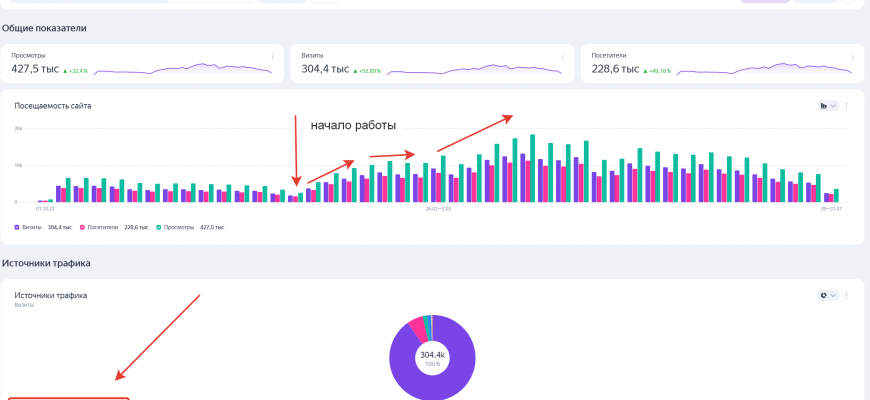
Task: Expand chart type dropdown for Посещаемость сайта
Action: coord(833,105)
